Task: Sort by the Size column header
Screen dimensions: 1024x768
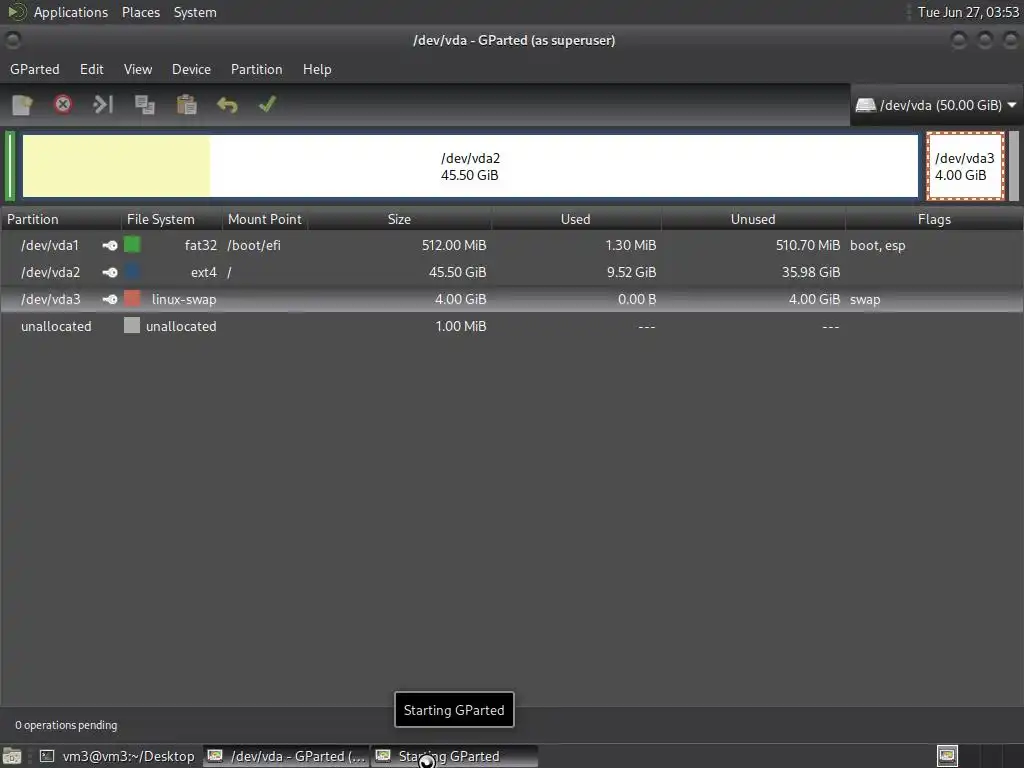Action: point(400,219)
